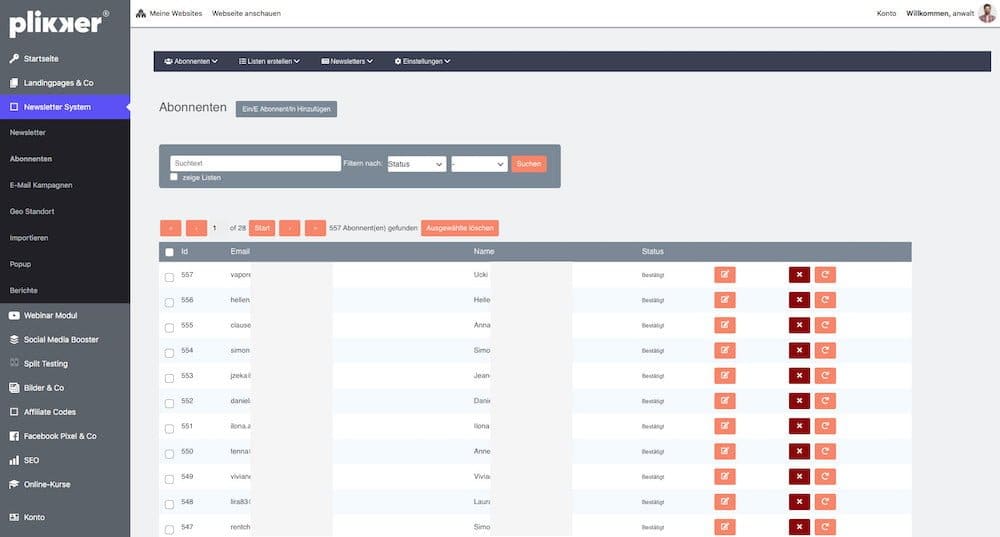1000x537 pixels.
Task: Click the last-page pagination button
Action: click(x=315, y=228)
